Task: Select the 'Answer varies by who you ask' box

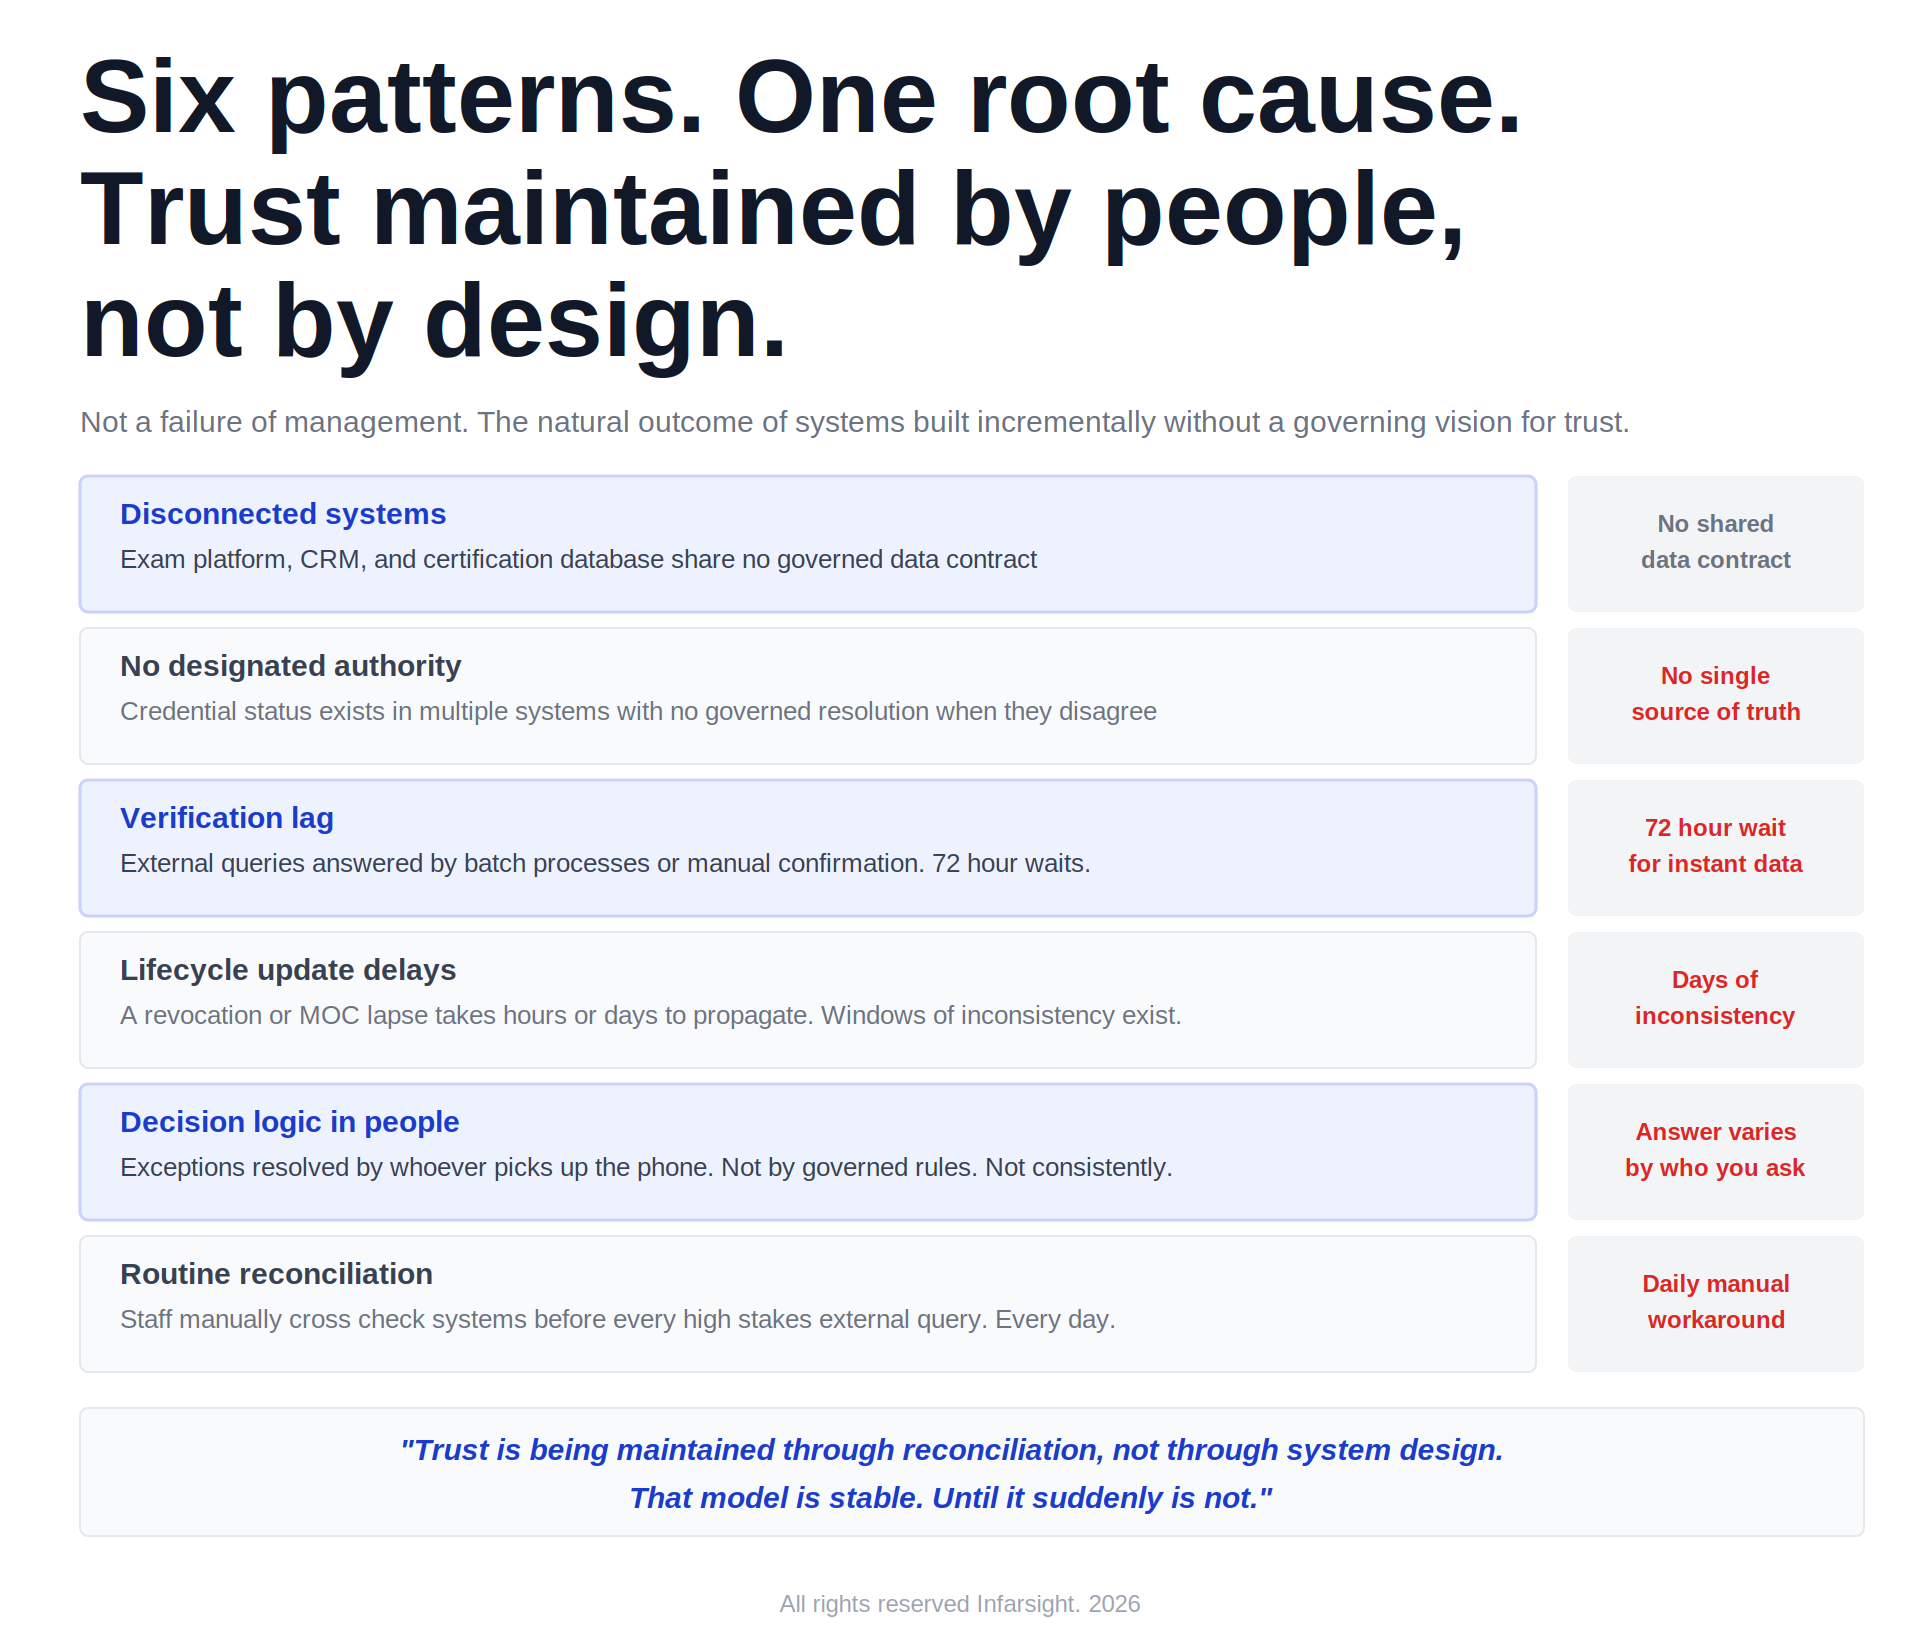Action: pyautogui.click(x=1716, y=1152)
